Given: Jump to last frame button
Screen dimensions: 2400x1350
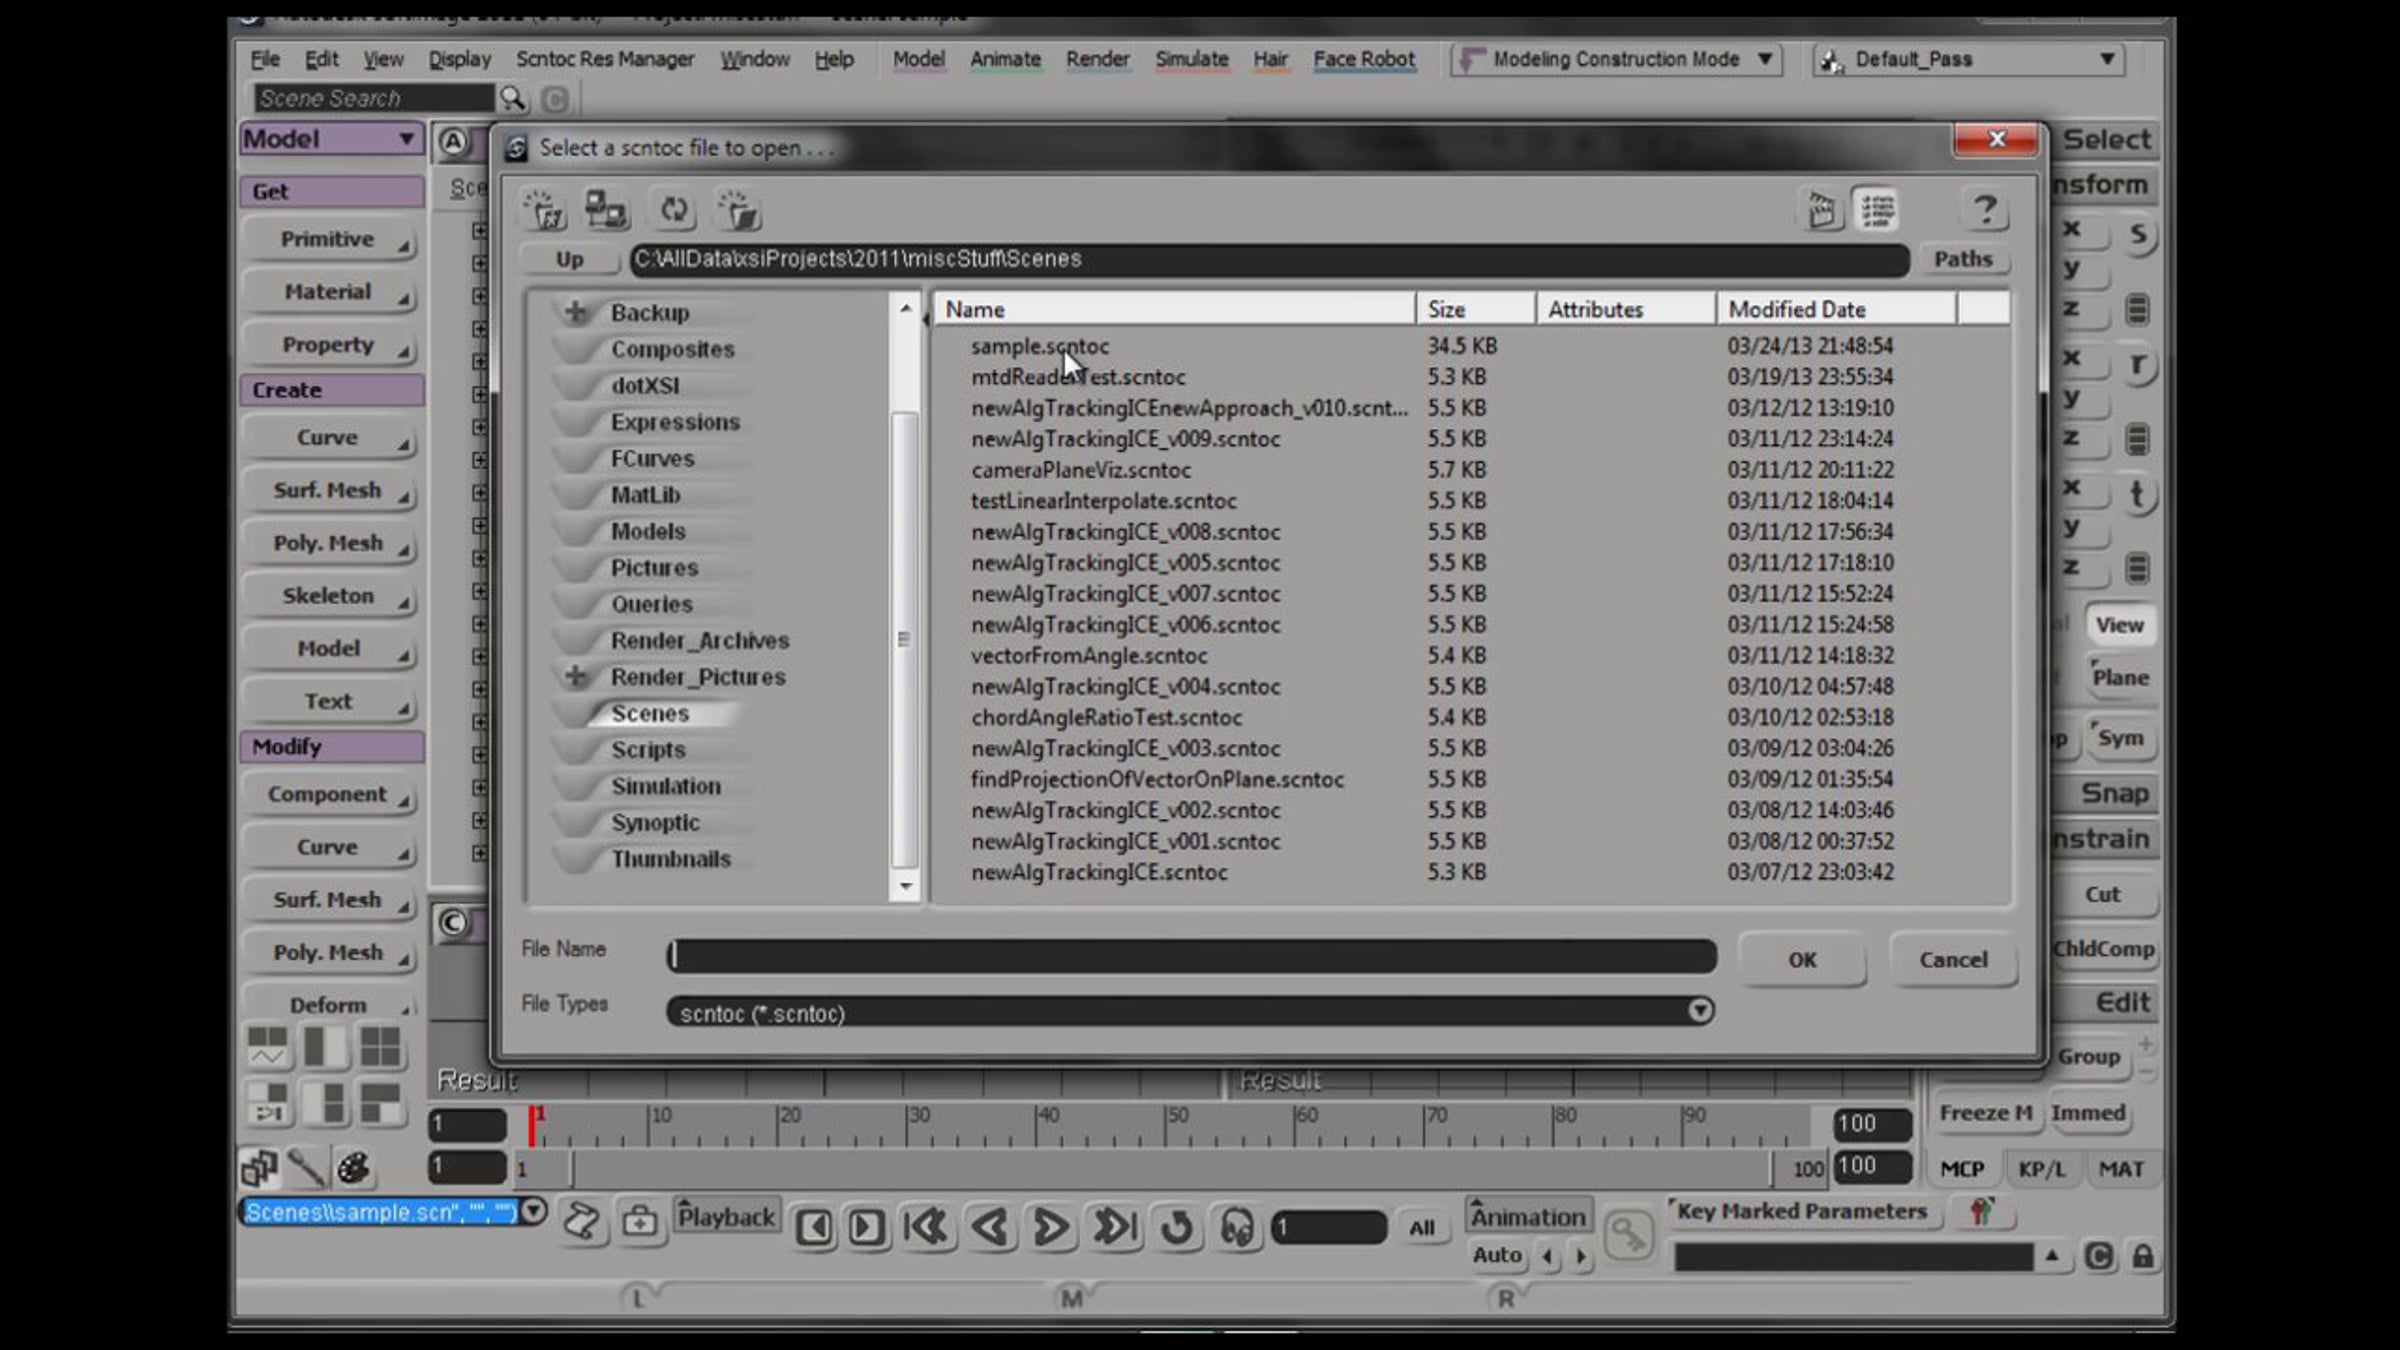Looking at the screenshot, I should (x=1114, y=1227).
